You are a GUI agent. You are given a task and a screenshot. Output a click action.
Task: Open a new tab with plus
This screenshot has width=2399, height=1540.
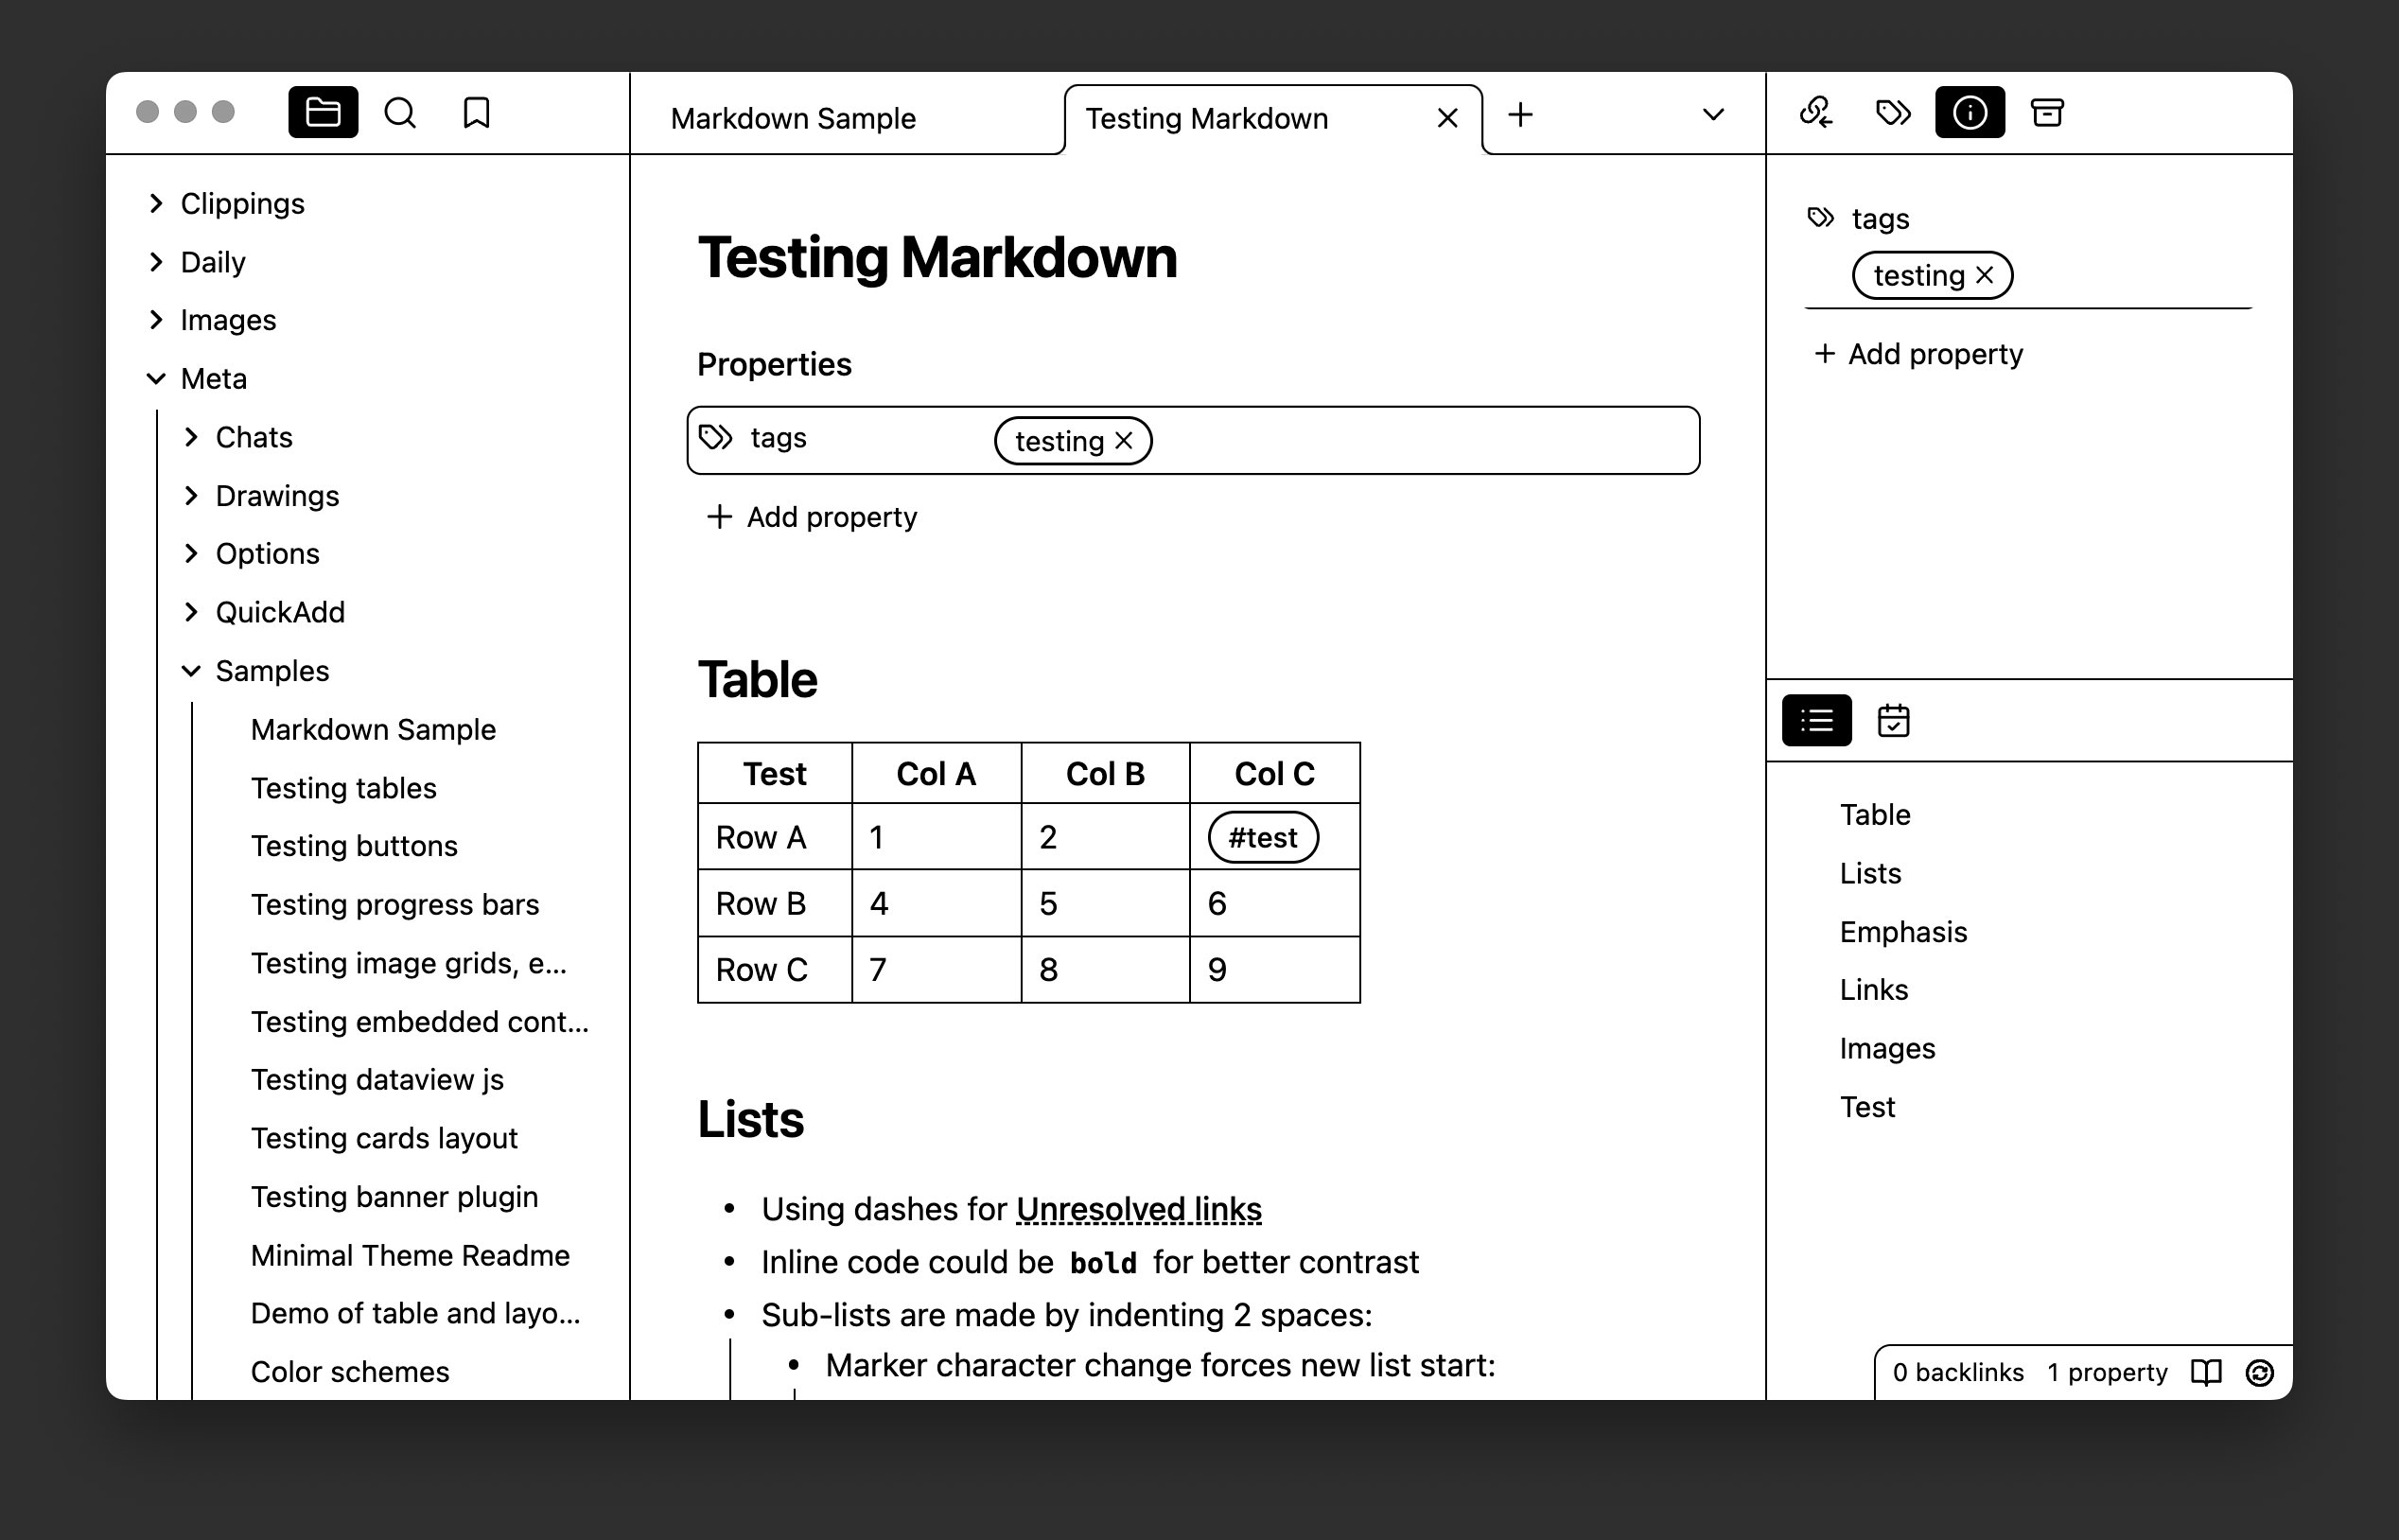pos(1520,115)
